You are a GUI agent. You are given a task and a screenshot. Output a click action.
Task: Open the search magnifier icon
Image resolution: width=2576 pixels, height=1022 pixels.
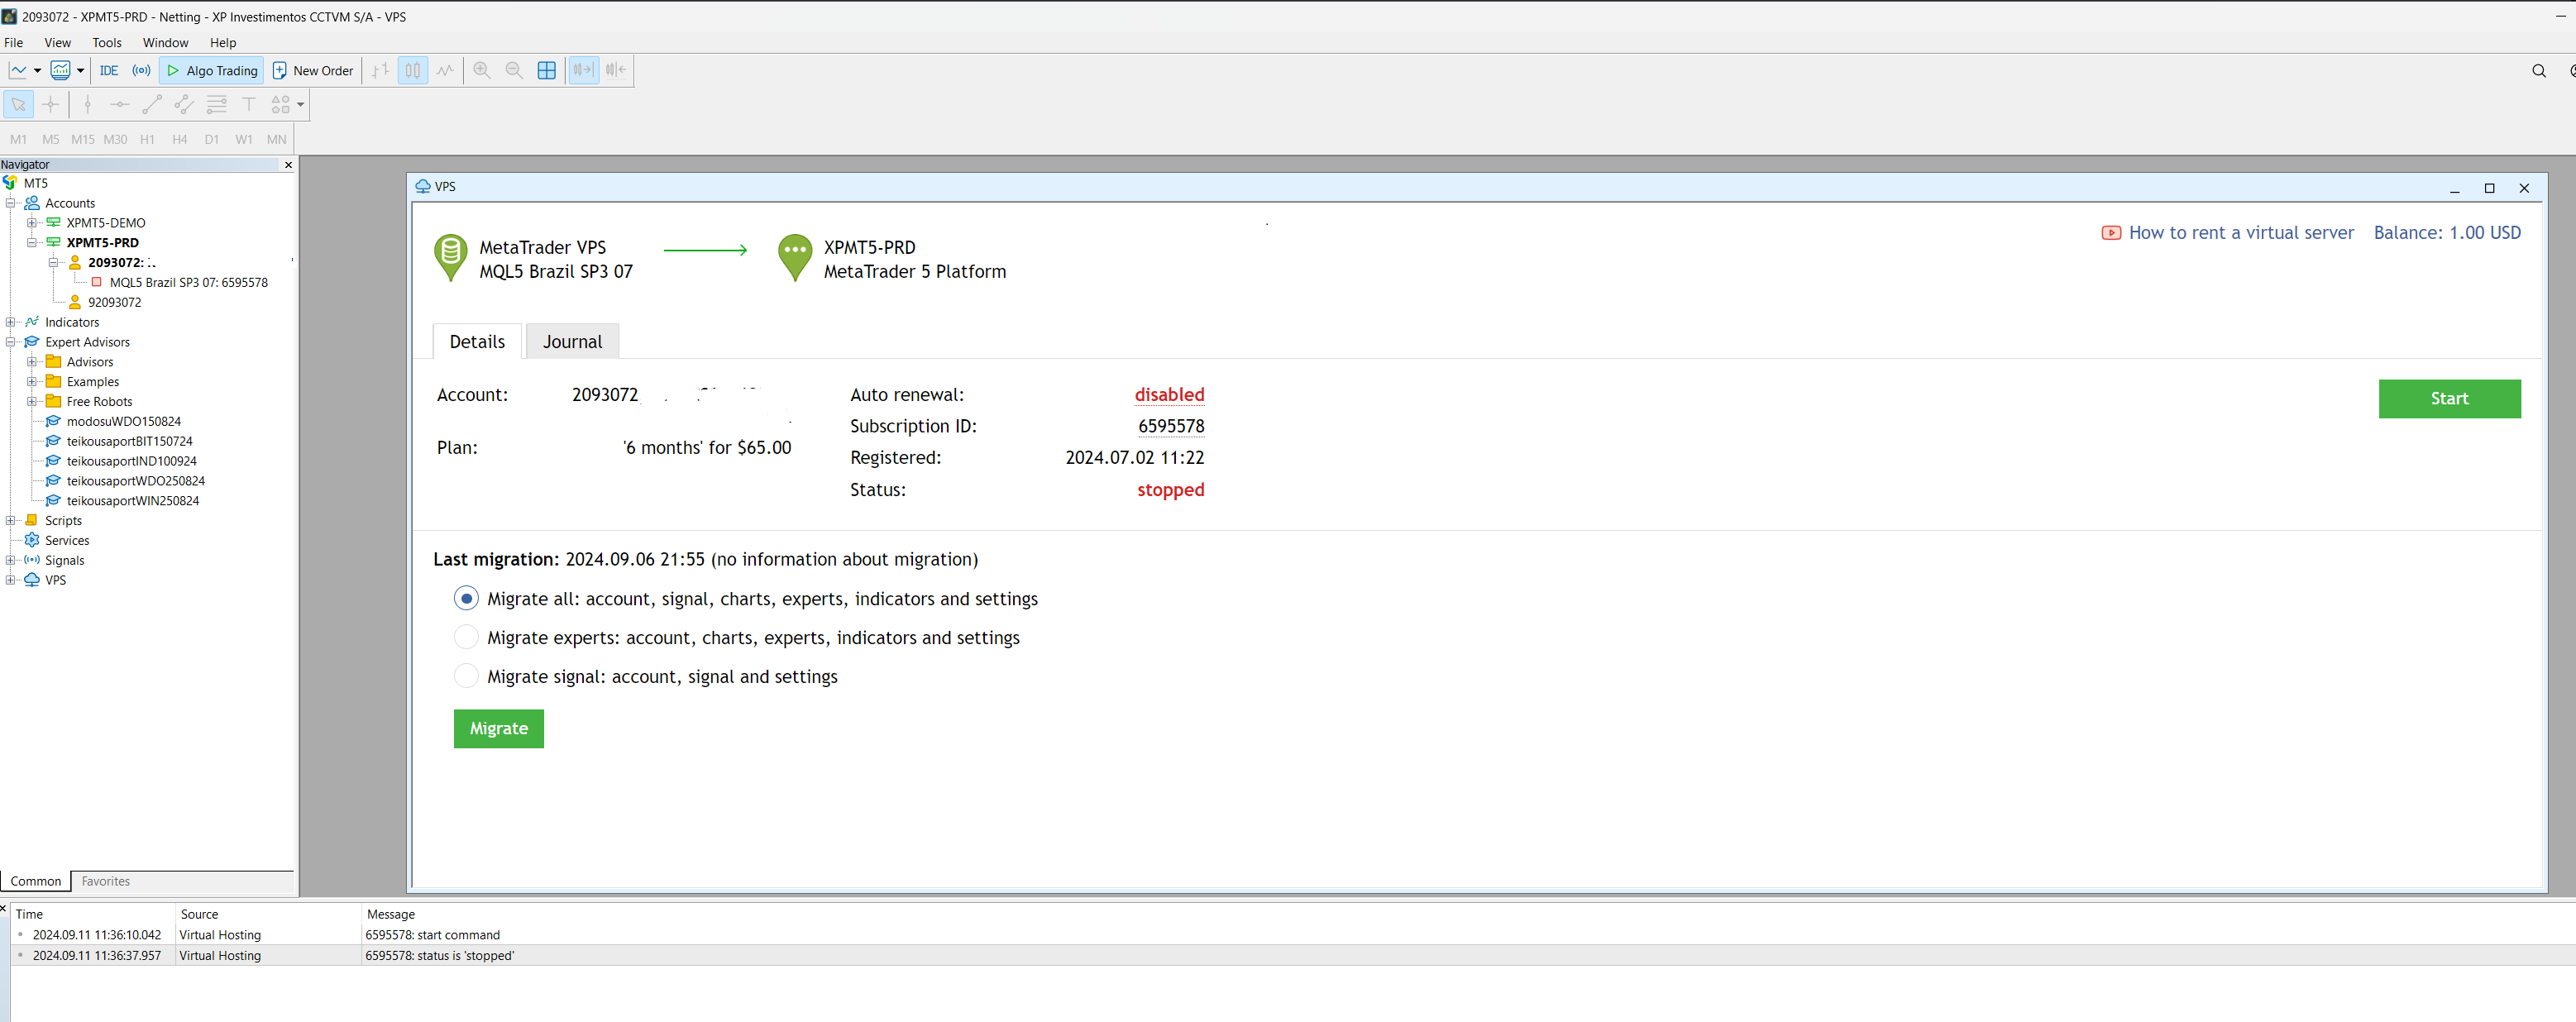(2538, 71)
